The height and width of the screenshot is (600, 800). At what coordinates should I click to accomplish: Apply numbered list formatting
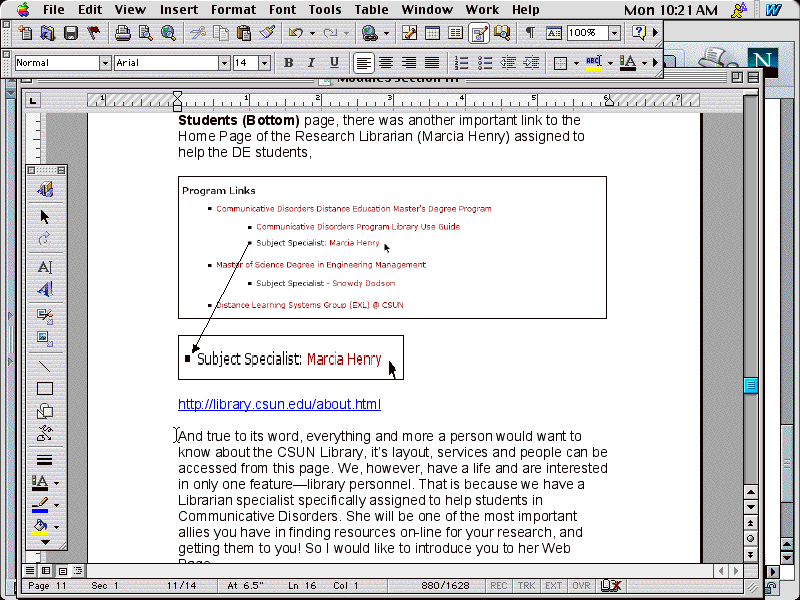pos(461,63)
